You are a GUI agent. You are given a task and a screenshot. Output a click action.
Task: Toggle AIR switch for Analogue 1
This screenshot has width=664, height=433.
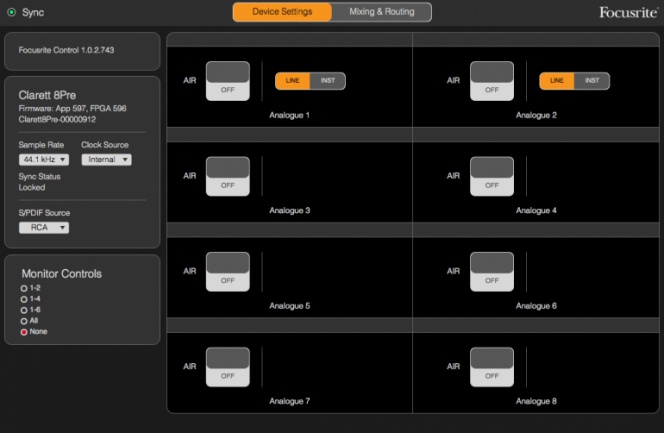228,81
